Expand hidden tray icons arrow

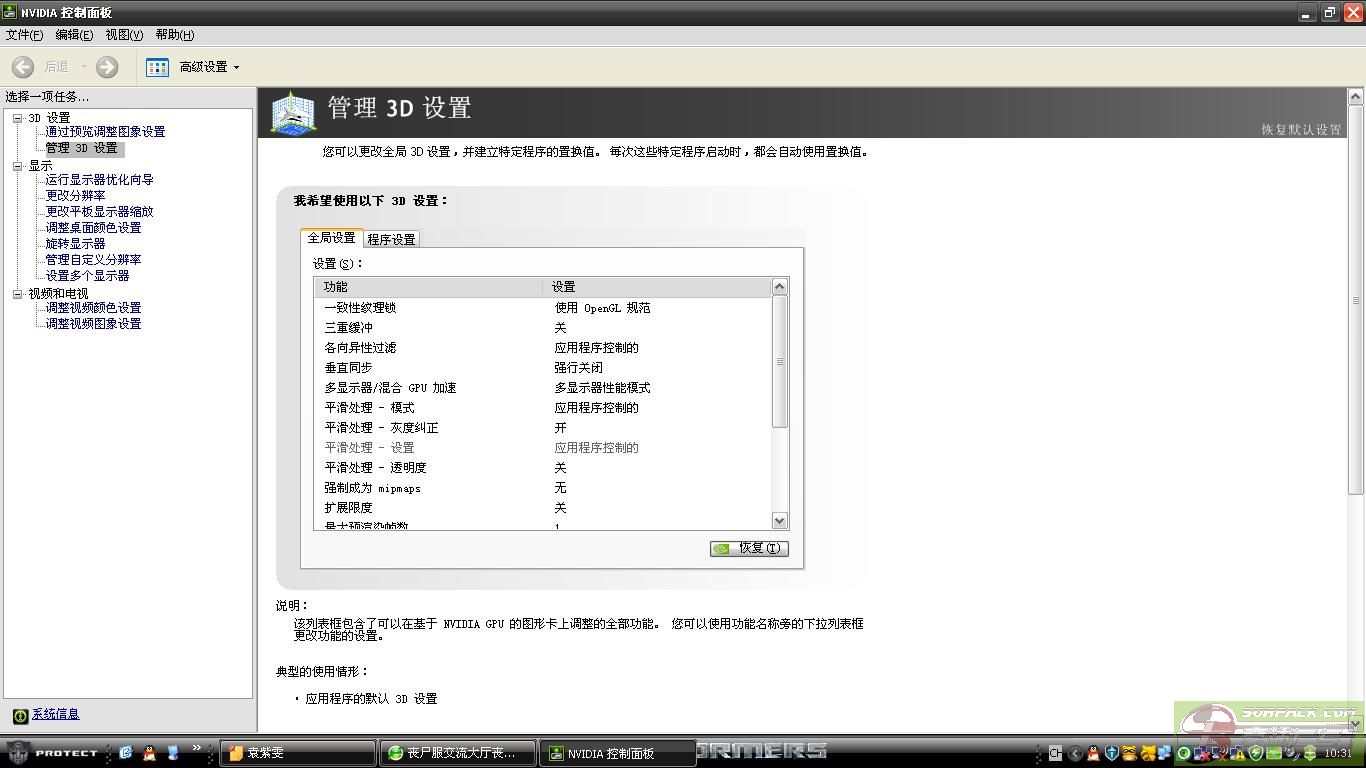1076,753
